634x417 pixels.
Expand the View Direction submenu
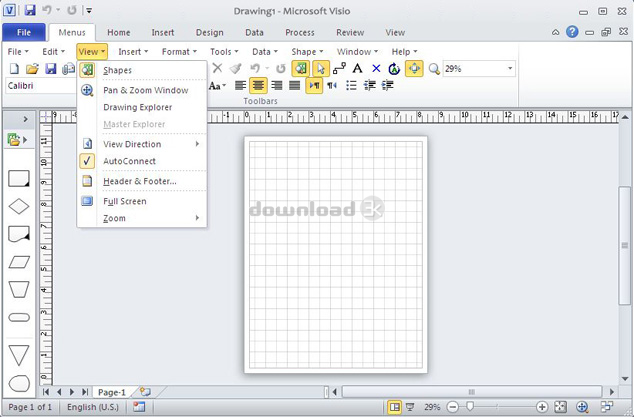[x=142, y=144]
